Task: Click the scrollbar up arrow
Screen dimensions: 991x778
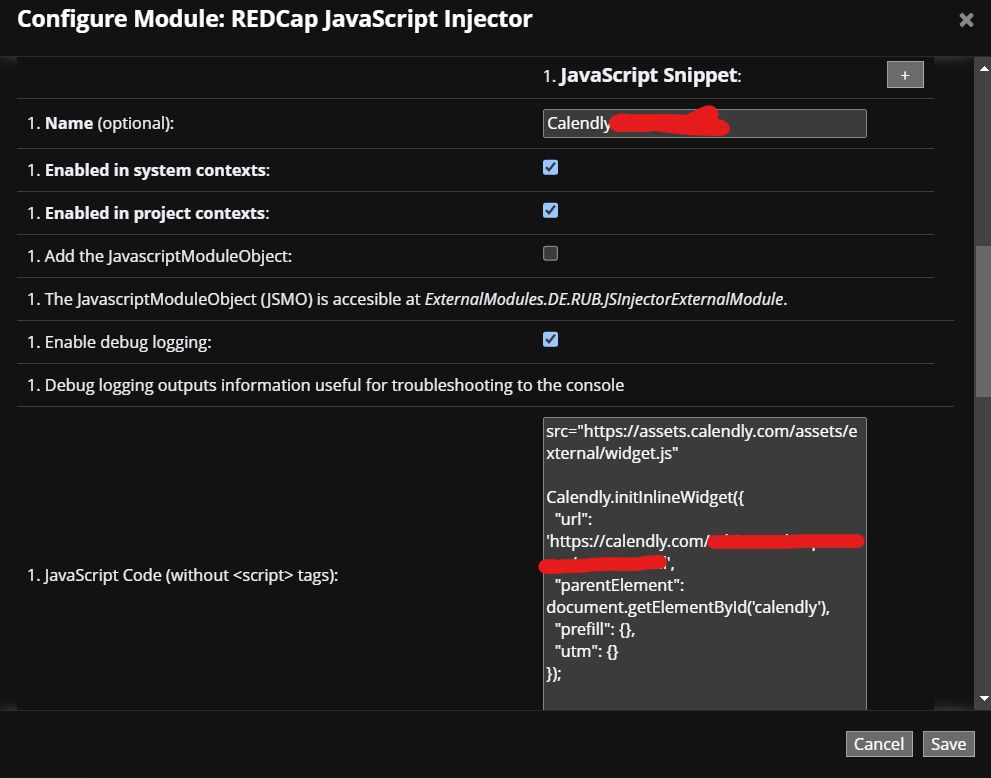Action: click(x=983, y=68)
